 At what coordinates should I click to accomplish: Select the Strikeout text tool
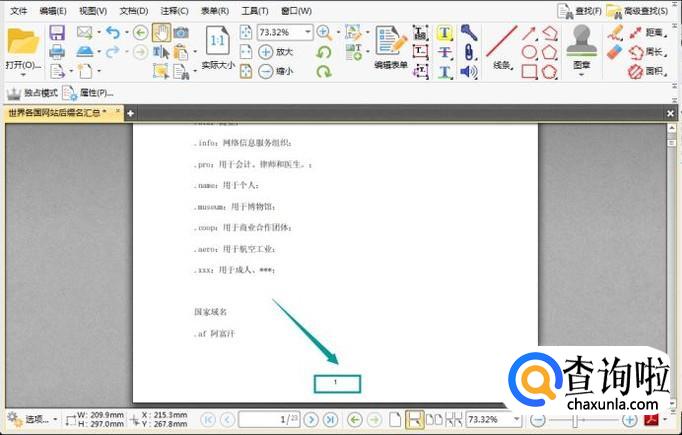coord(444,52)
